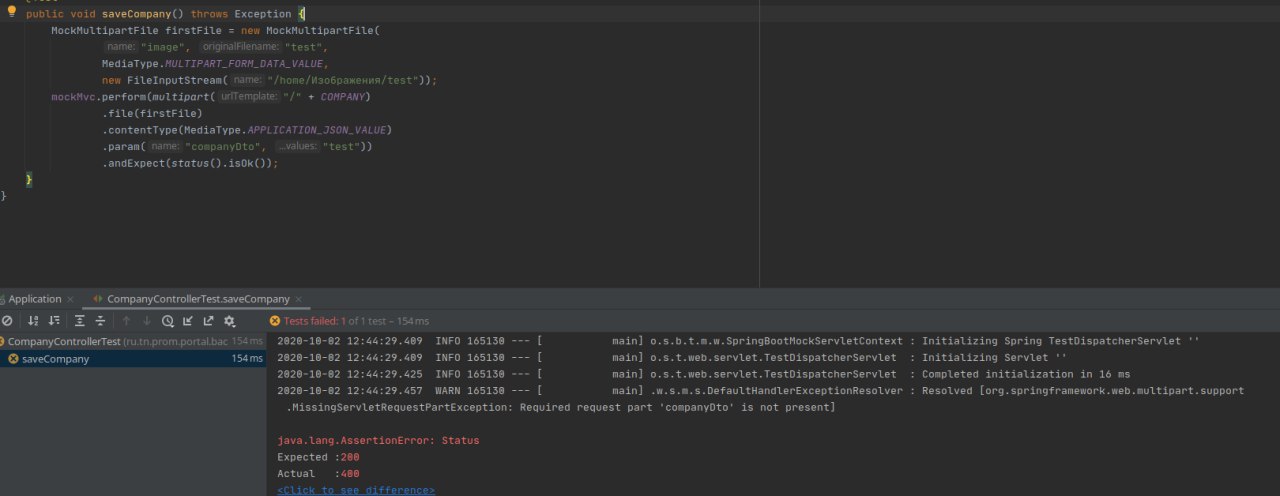Open test history clock icon

coord(168,321)
